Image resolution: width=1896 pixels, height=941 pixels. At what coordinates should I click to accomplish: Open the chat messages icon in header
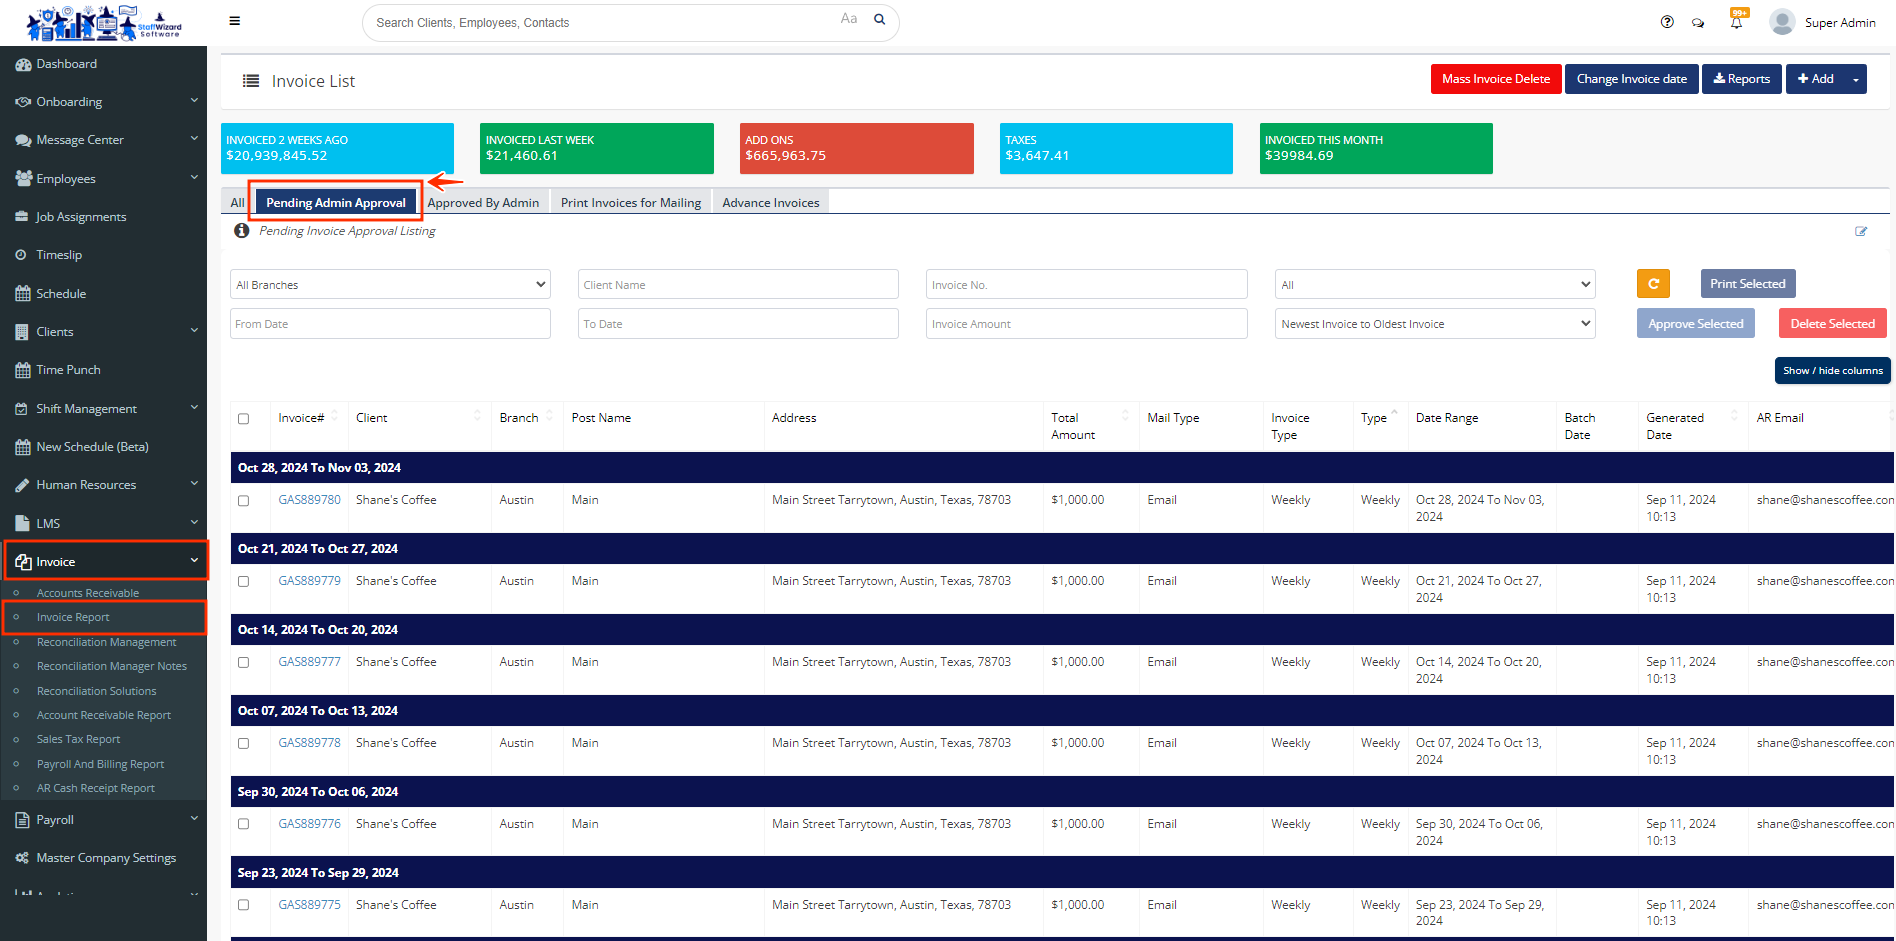(x=1698, y=23)
